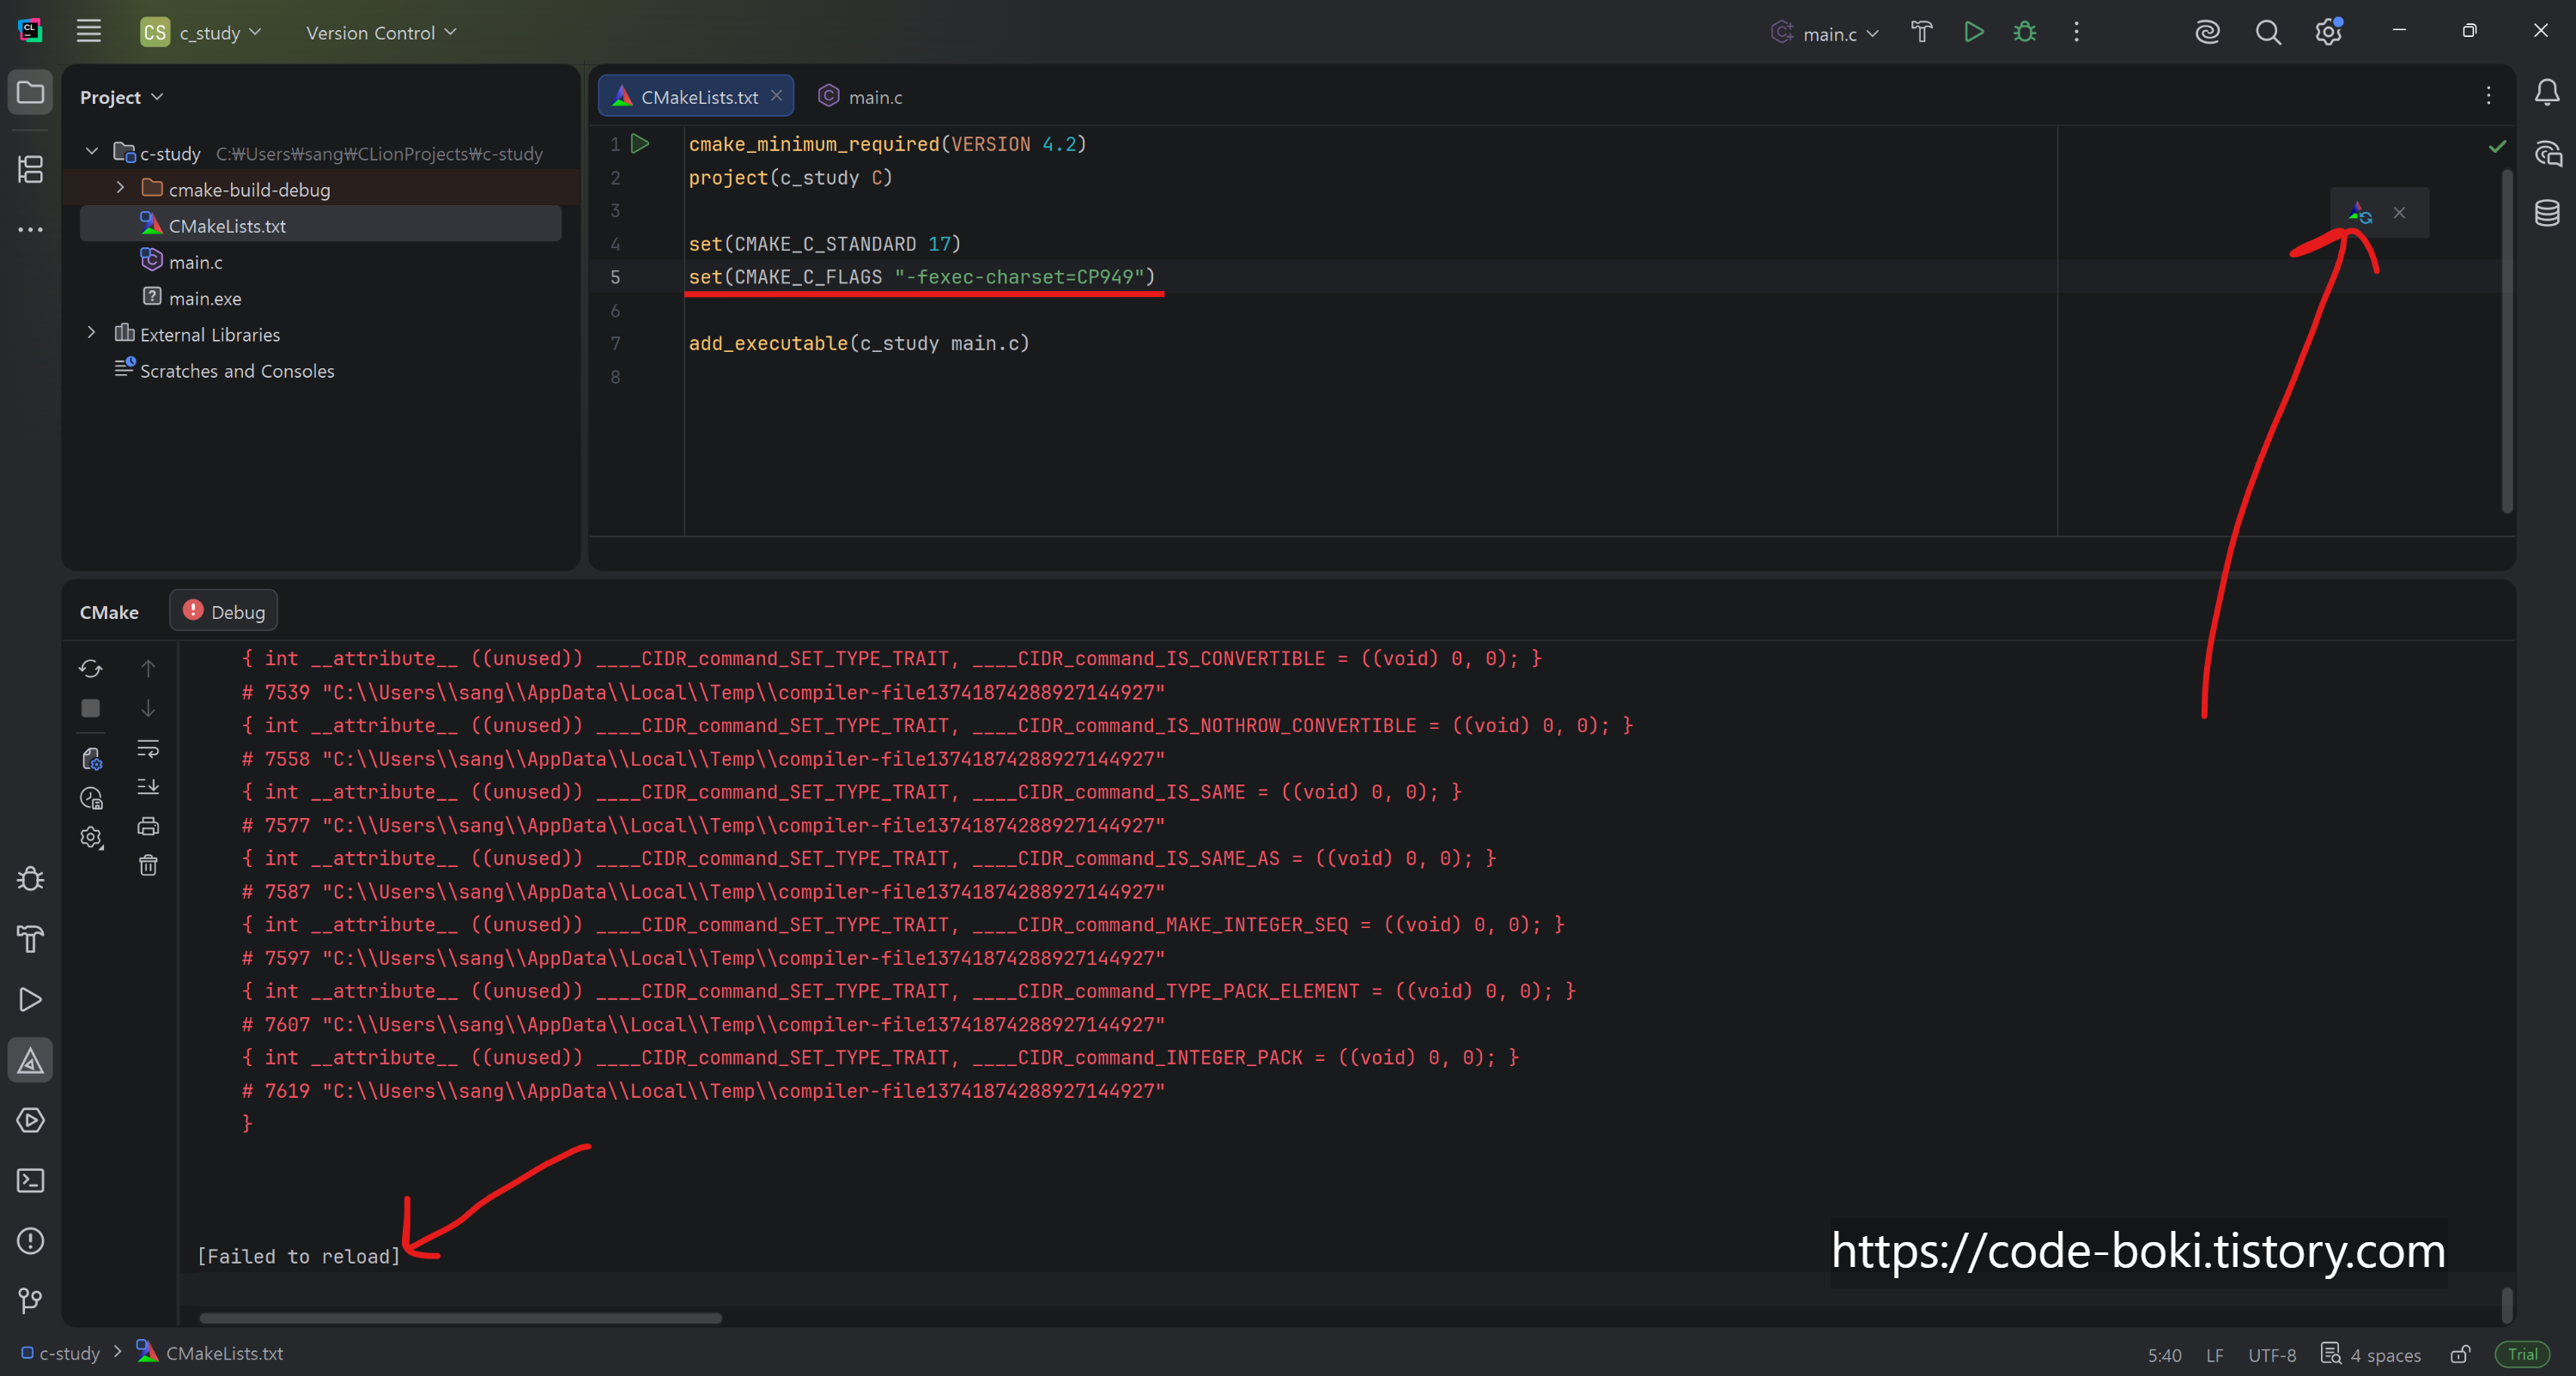This screenshot has height=1376, width=2576.
Task: Click the horizontal scrollbar in CMake output
Action: (x=460, y=1317)
